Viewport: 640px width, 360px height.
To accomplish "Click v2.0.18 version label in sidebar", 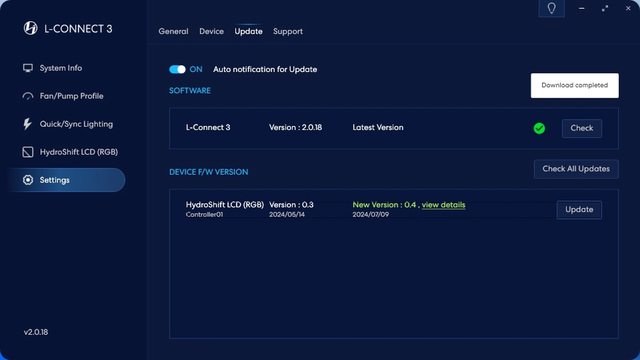I will (x=36, y=332).
